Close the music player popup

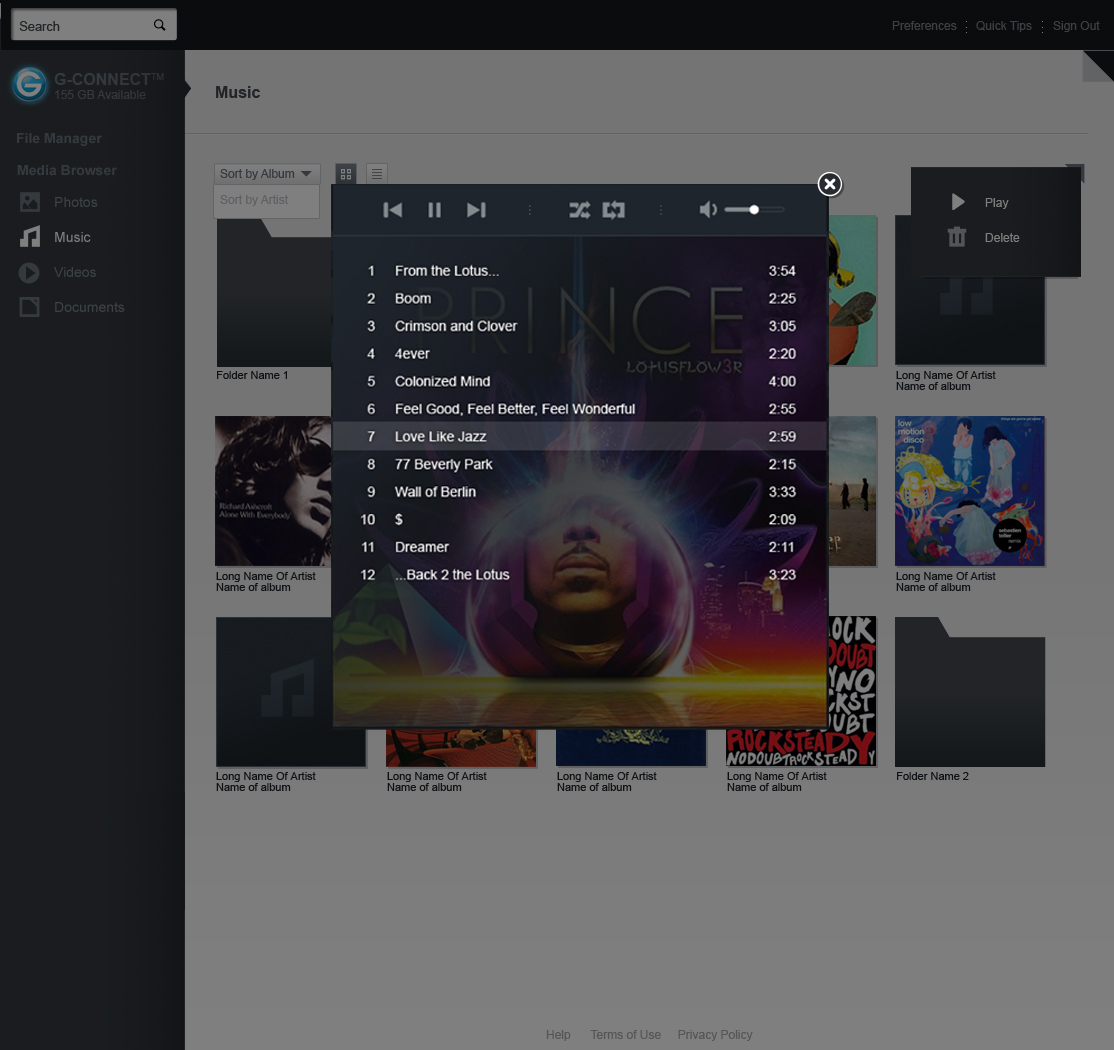pos(829,184)
